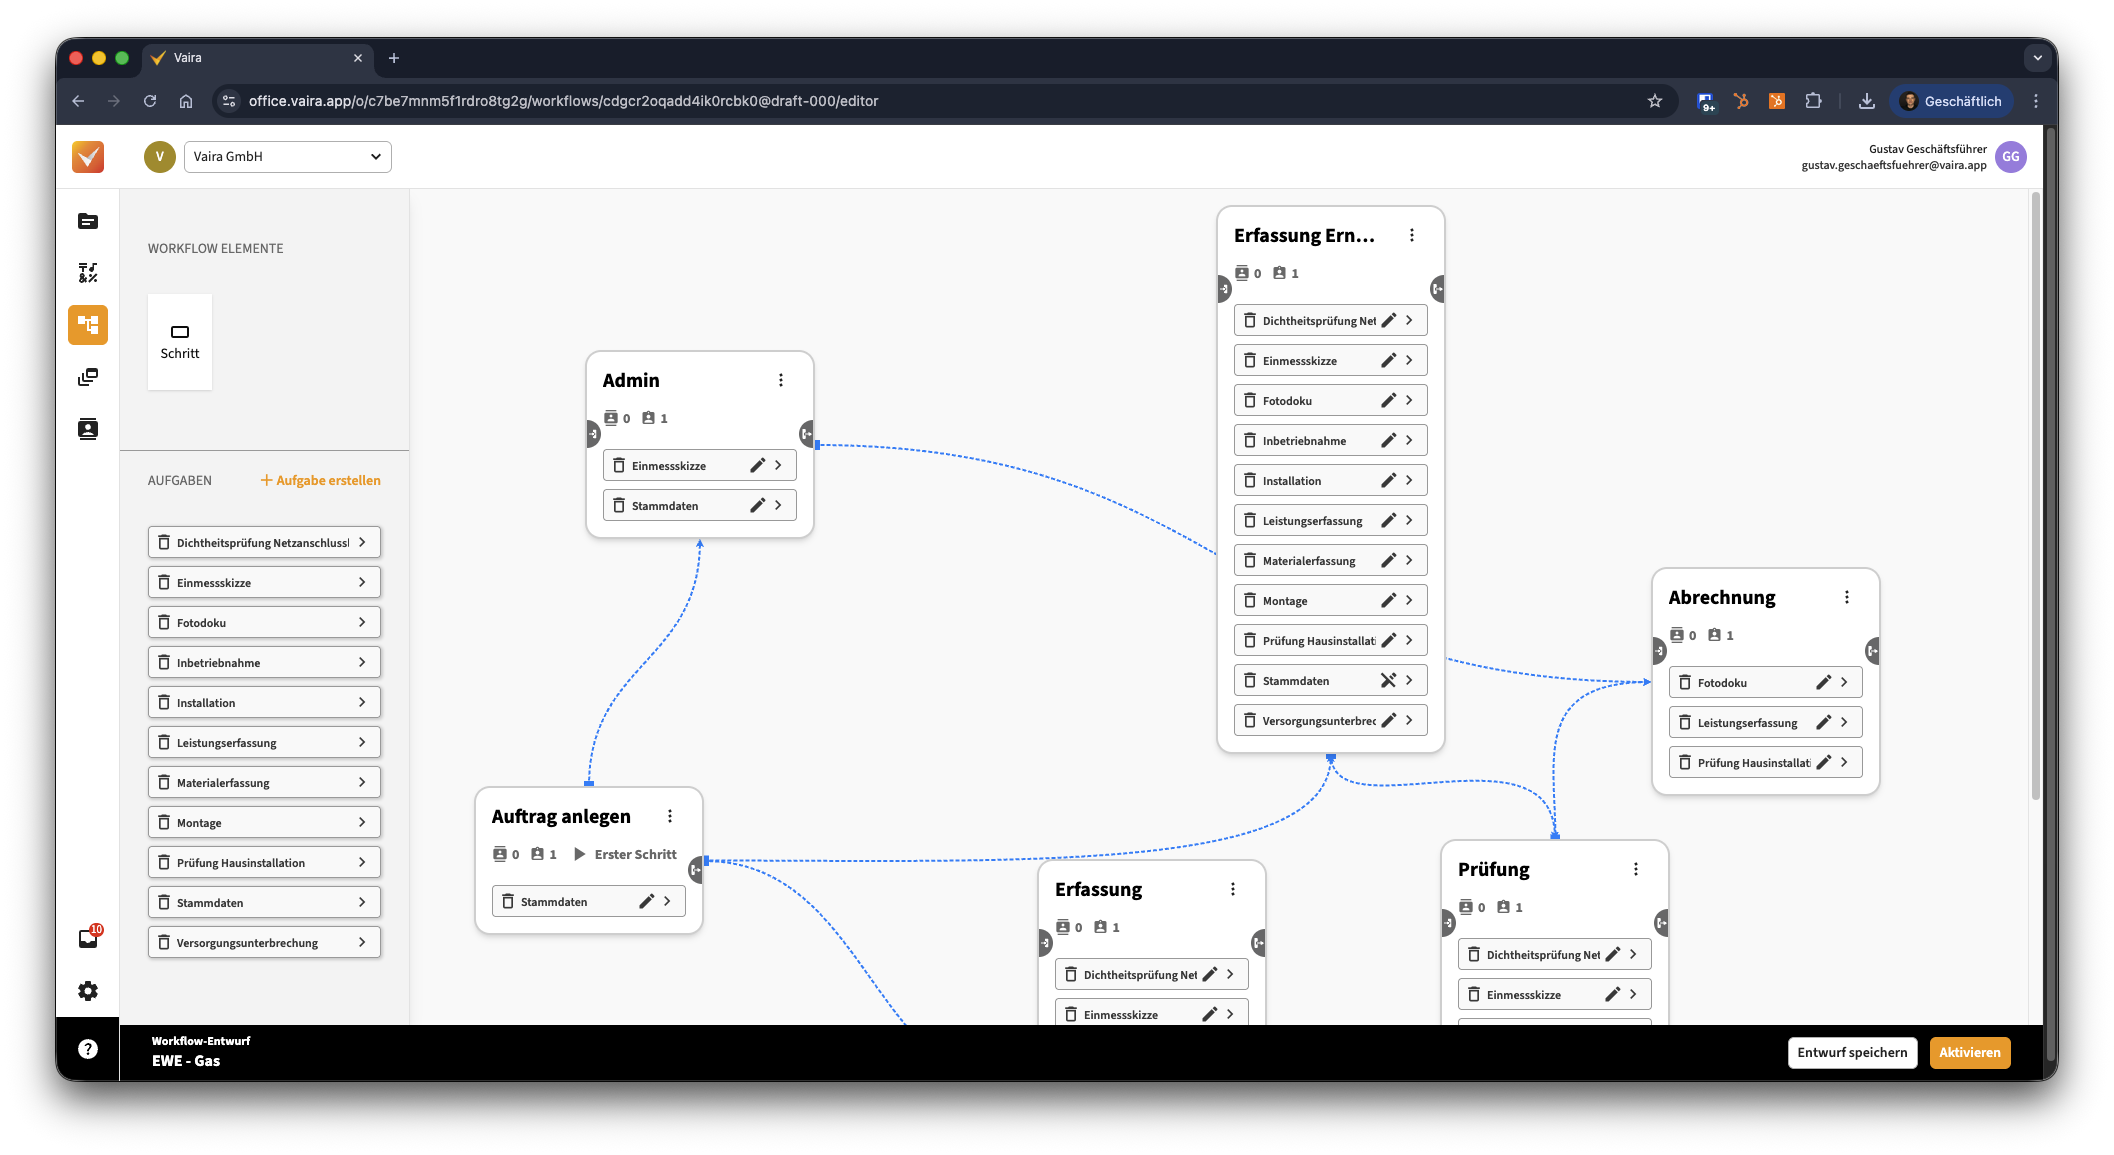Open the settings gear in sidebar
Image resolution: width=2114 pixels, height=1155 pixels.
coord(88,991)
